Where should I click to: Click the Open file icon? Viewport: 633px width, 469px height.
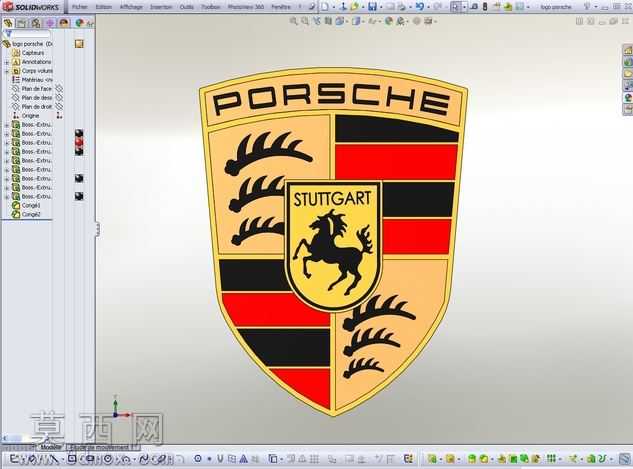point(354,7)
